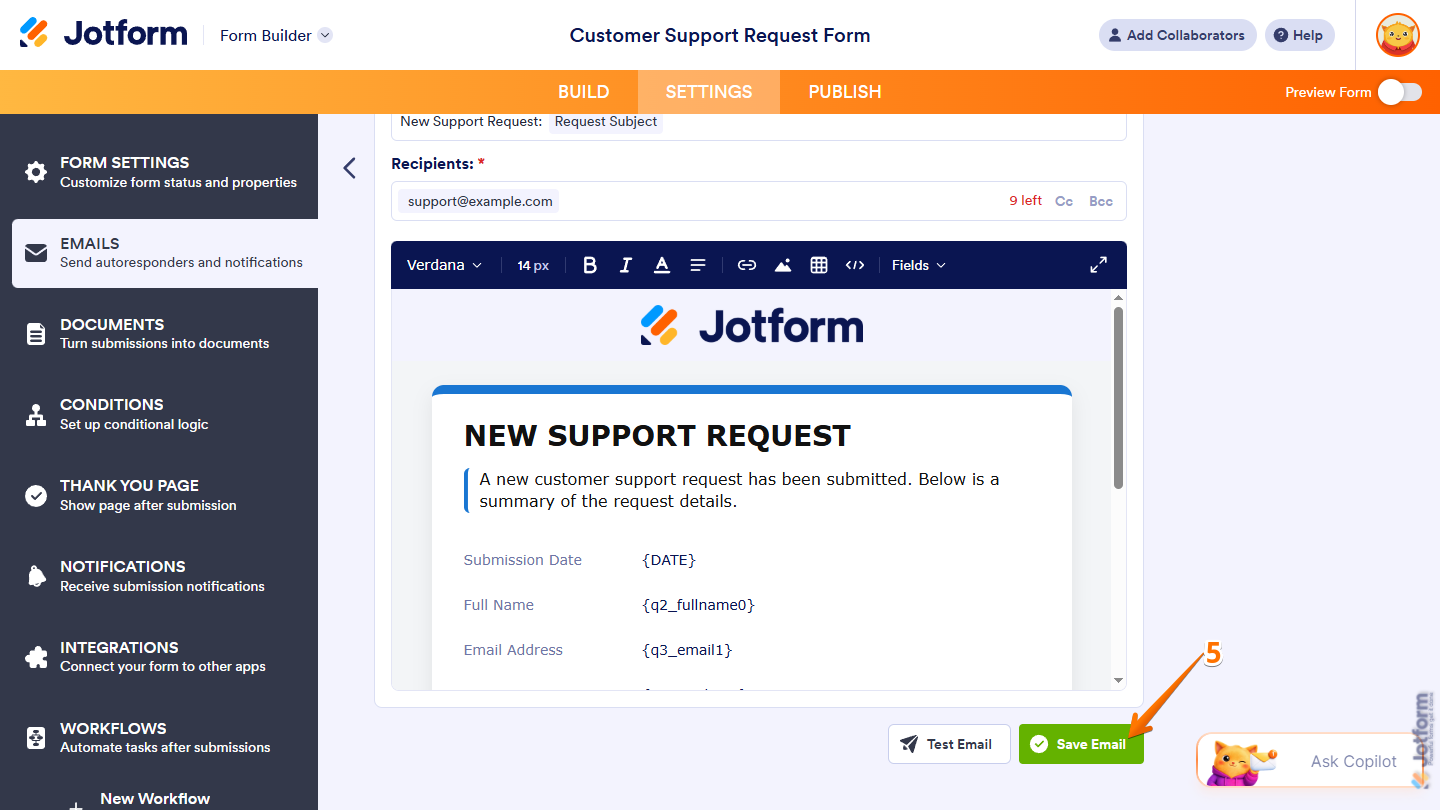Open NOTIFICATIONS in the sidebar
This screenshot has height=810, width=1440.
click(159, 576)
